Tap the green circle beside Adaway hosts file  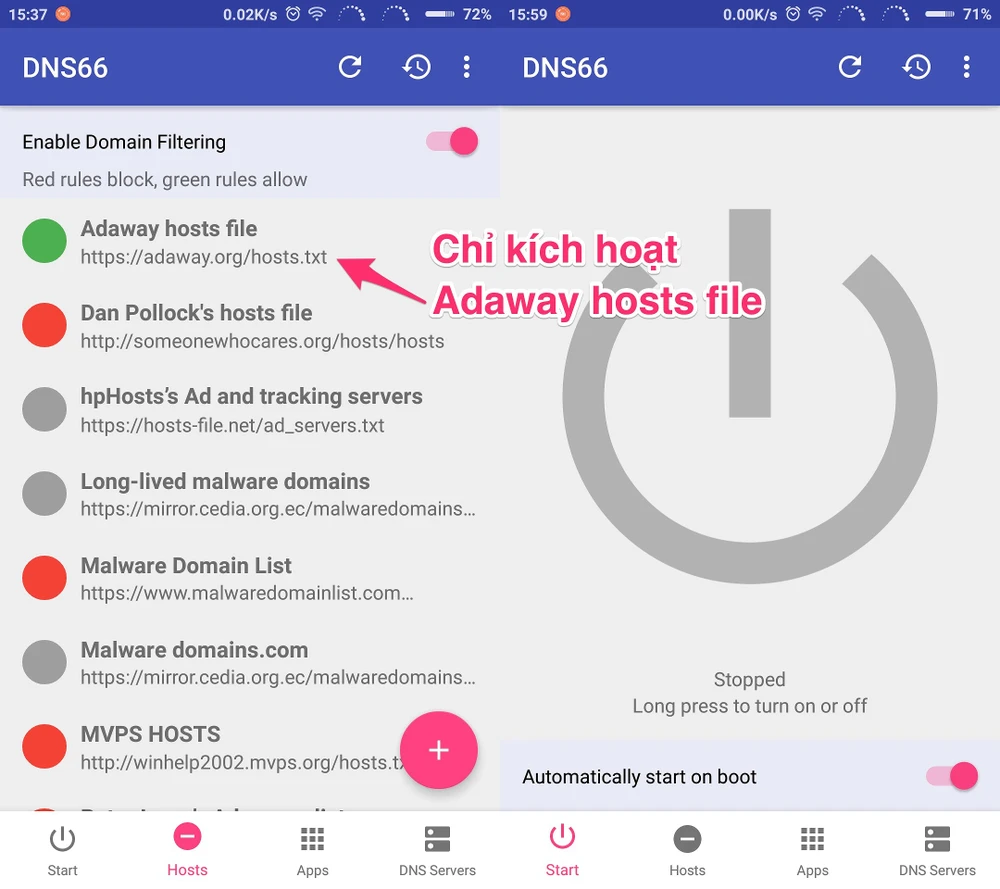coord(44,242)
